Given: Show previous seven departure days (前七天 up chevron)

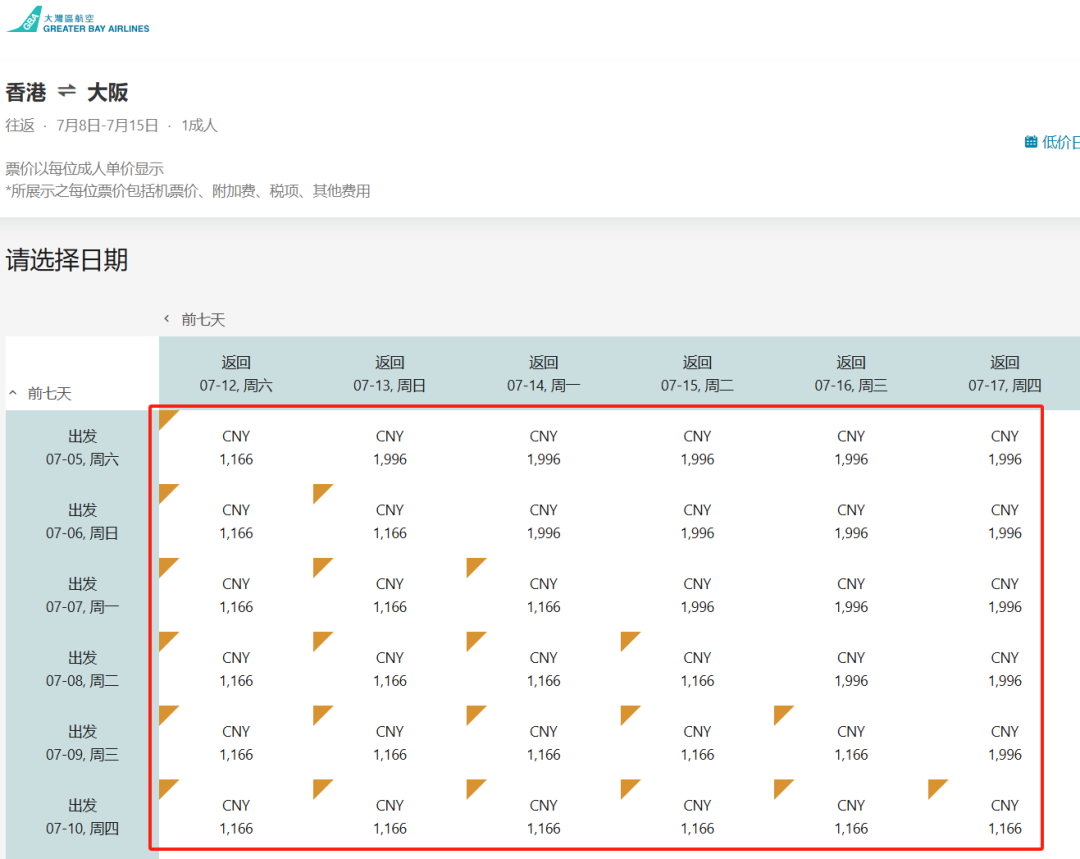Looking at the screenshot, I should [12, 393].
